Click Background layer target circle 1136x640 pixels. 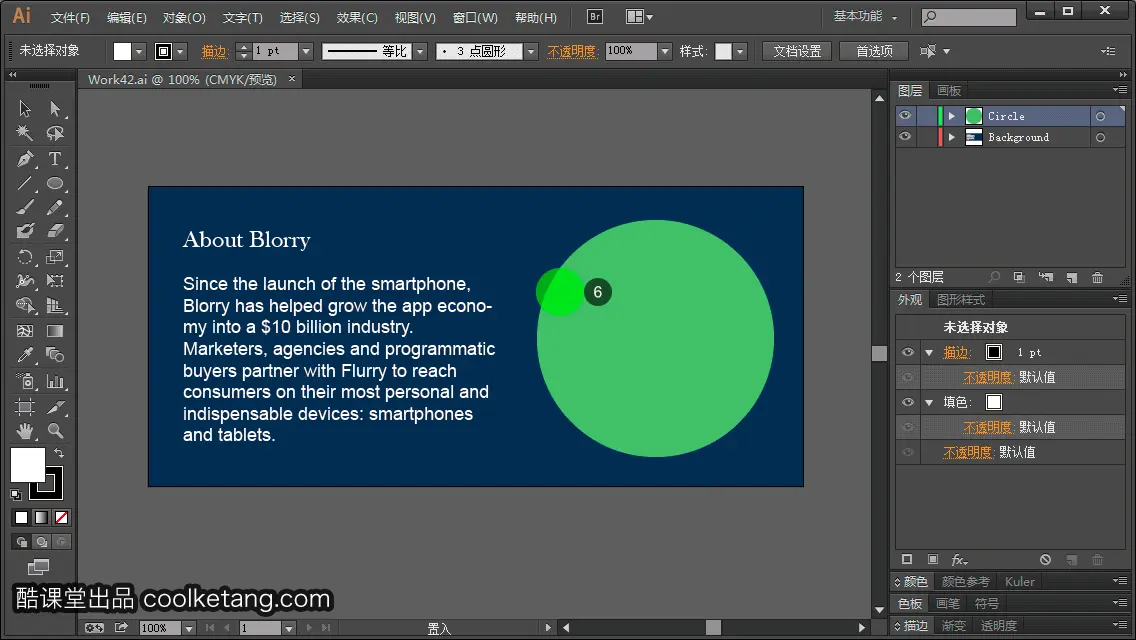click(1100, 137)
